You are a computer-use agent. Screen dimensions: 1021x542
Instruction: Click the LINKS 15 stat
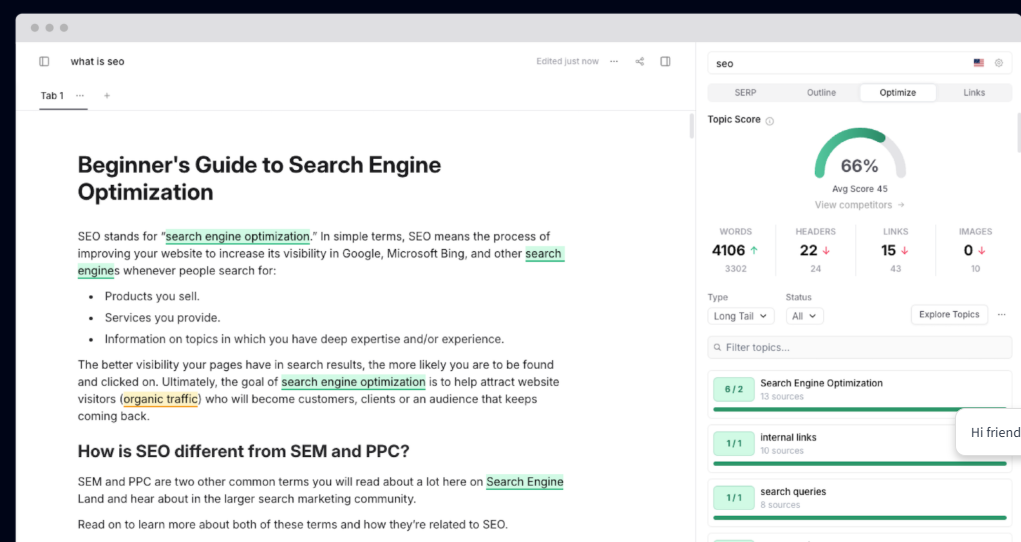895,250
